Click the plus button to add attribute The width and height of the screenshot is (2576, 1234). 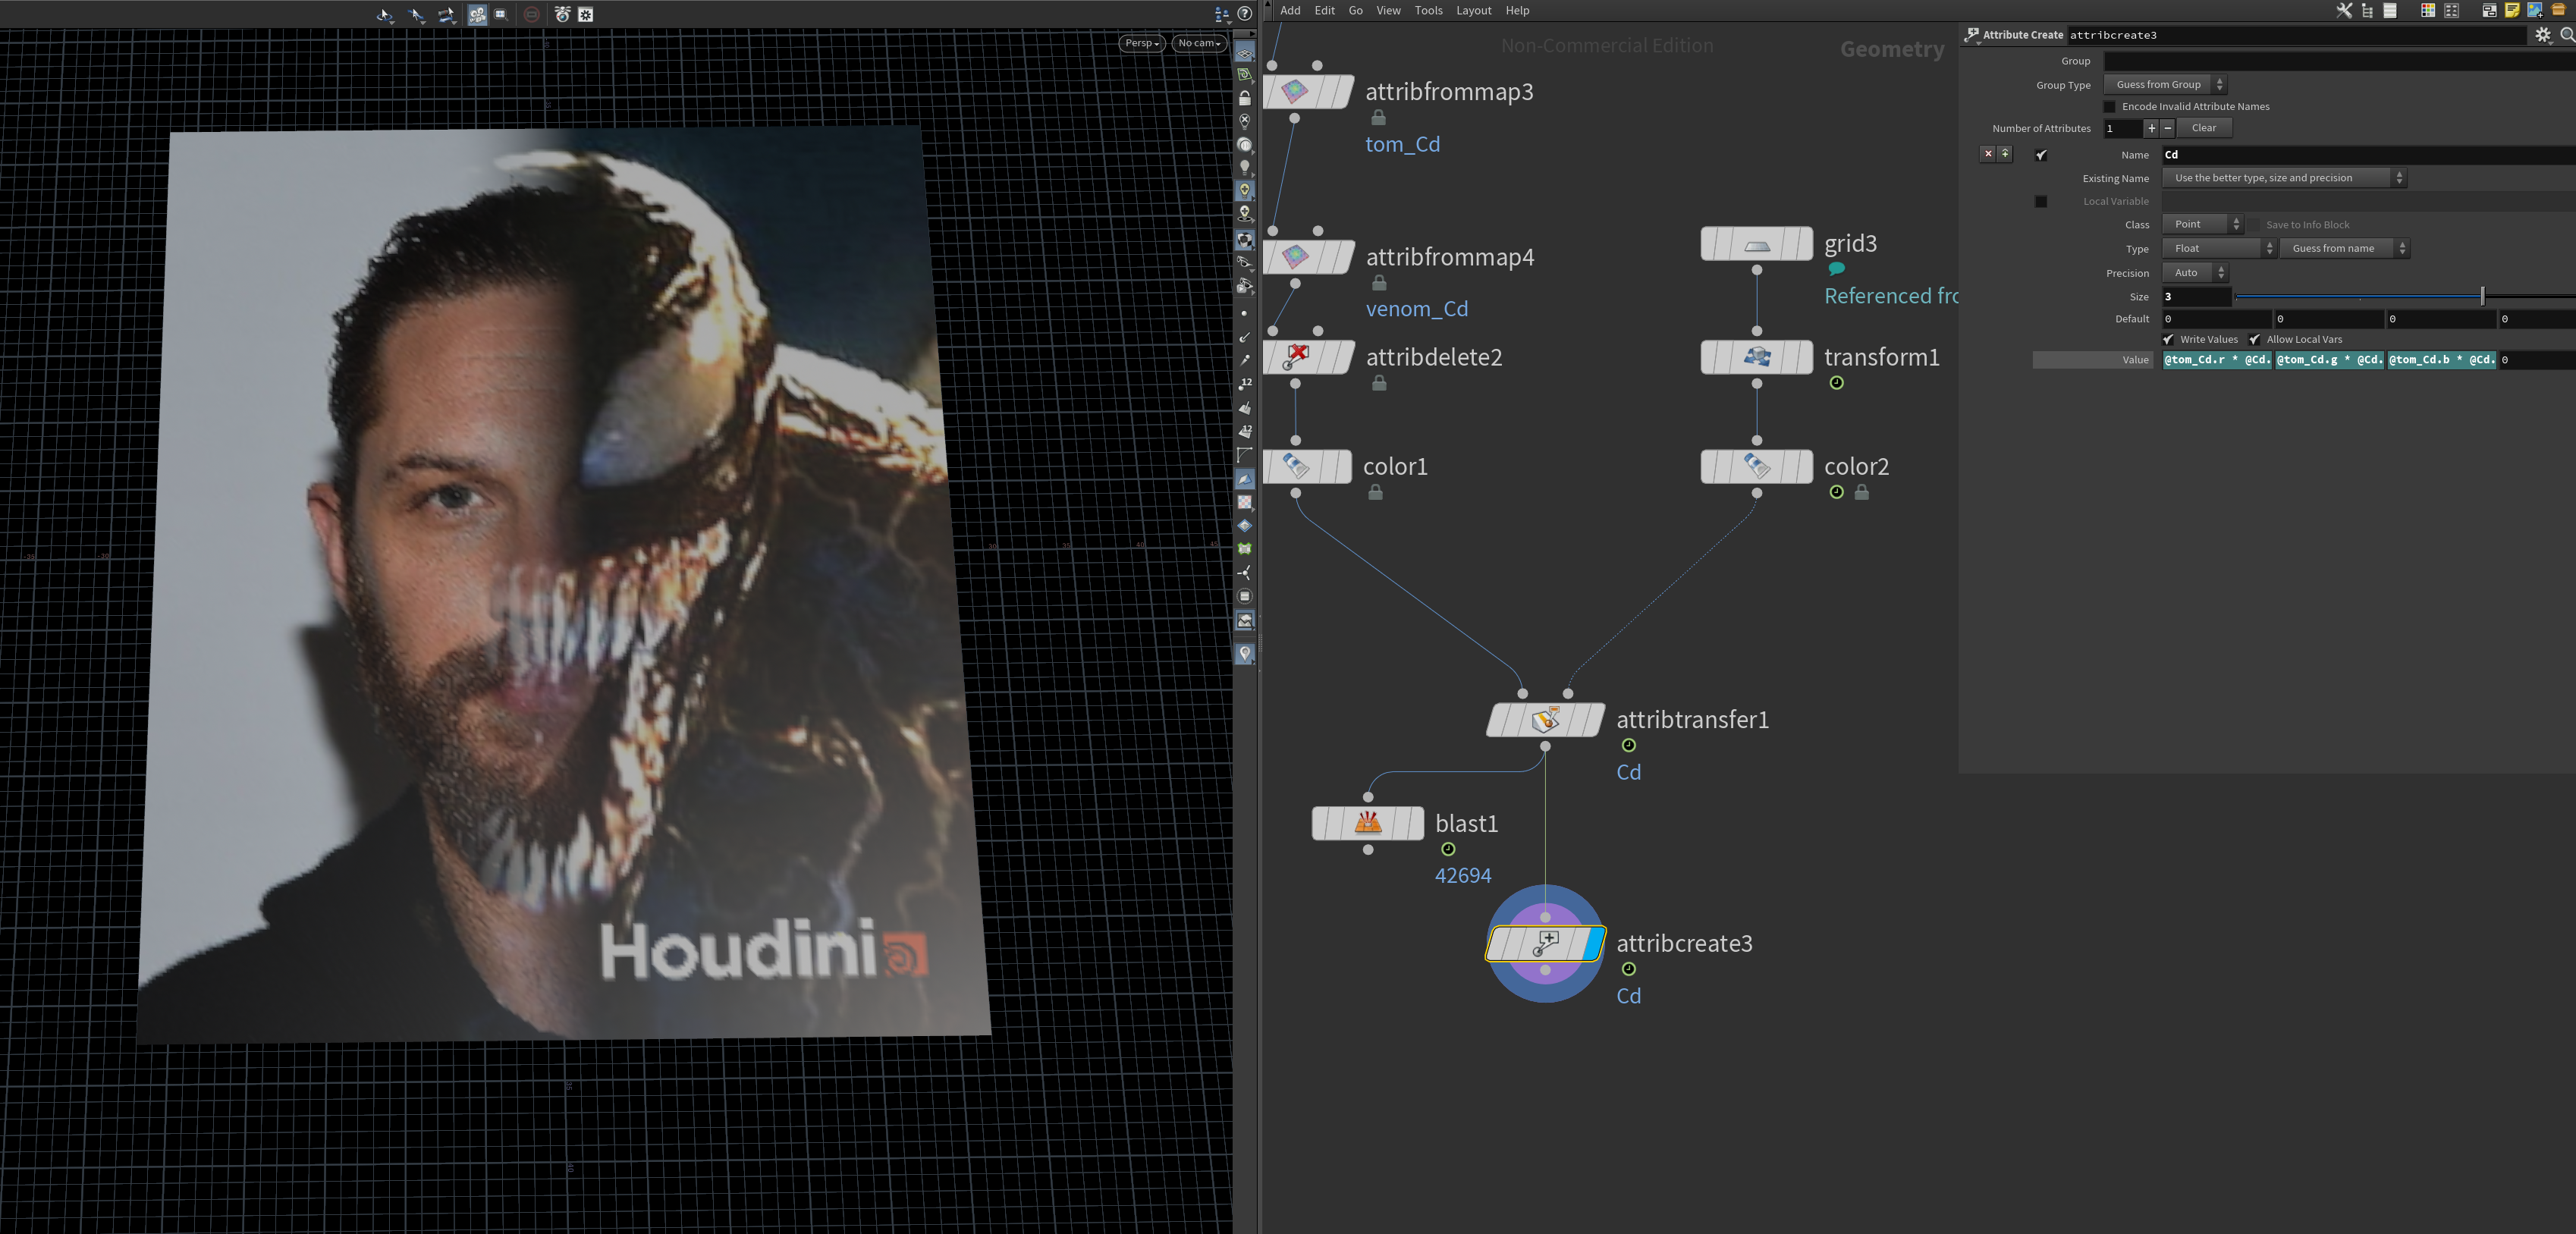coord(2151,128)
